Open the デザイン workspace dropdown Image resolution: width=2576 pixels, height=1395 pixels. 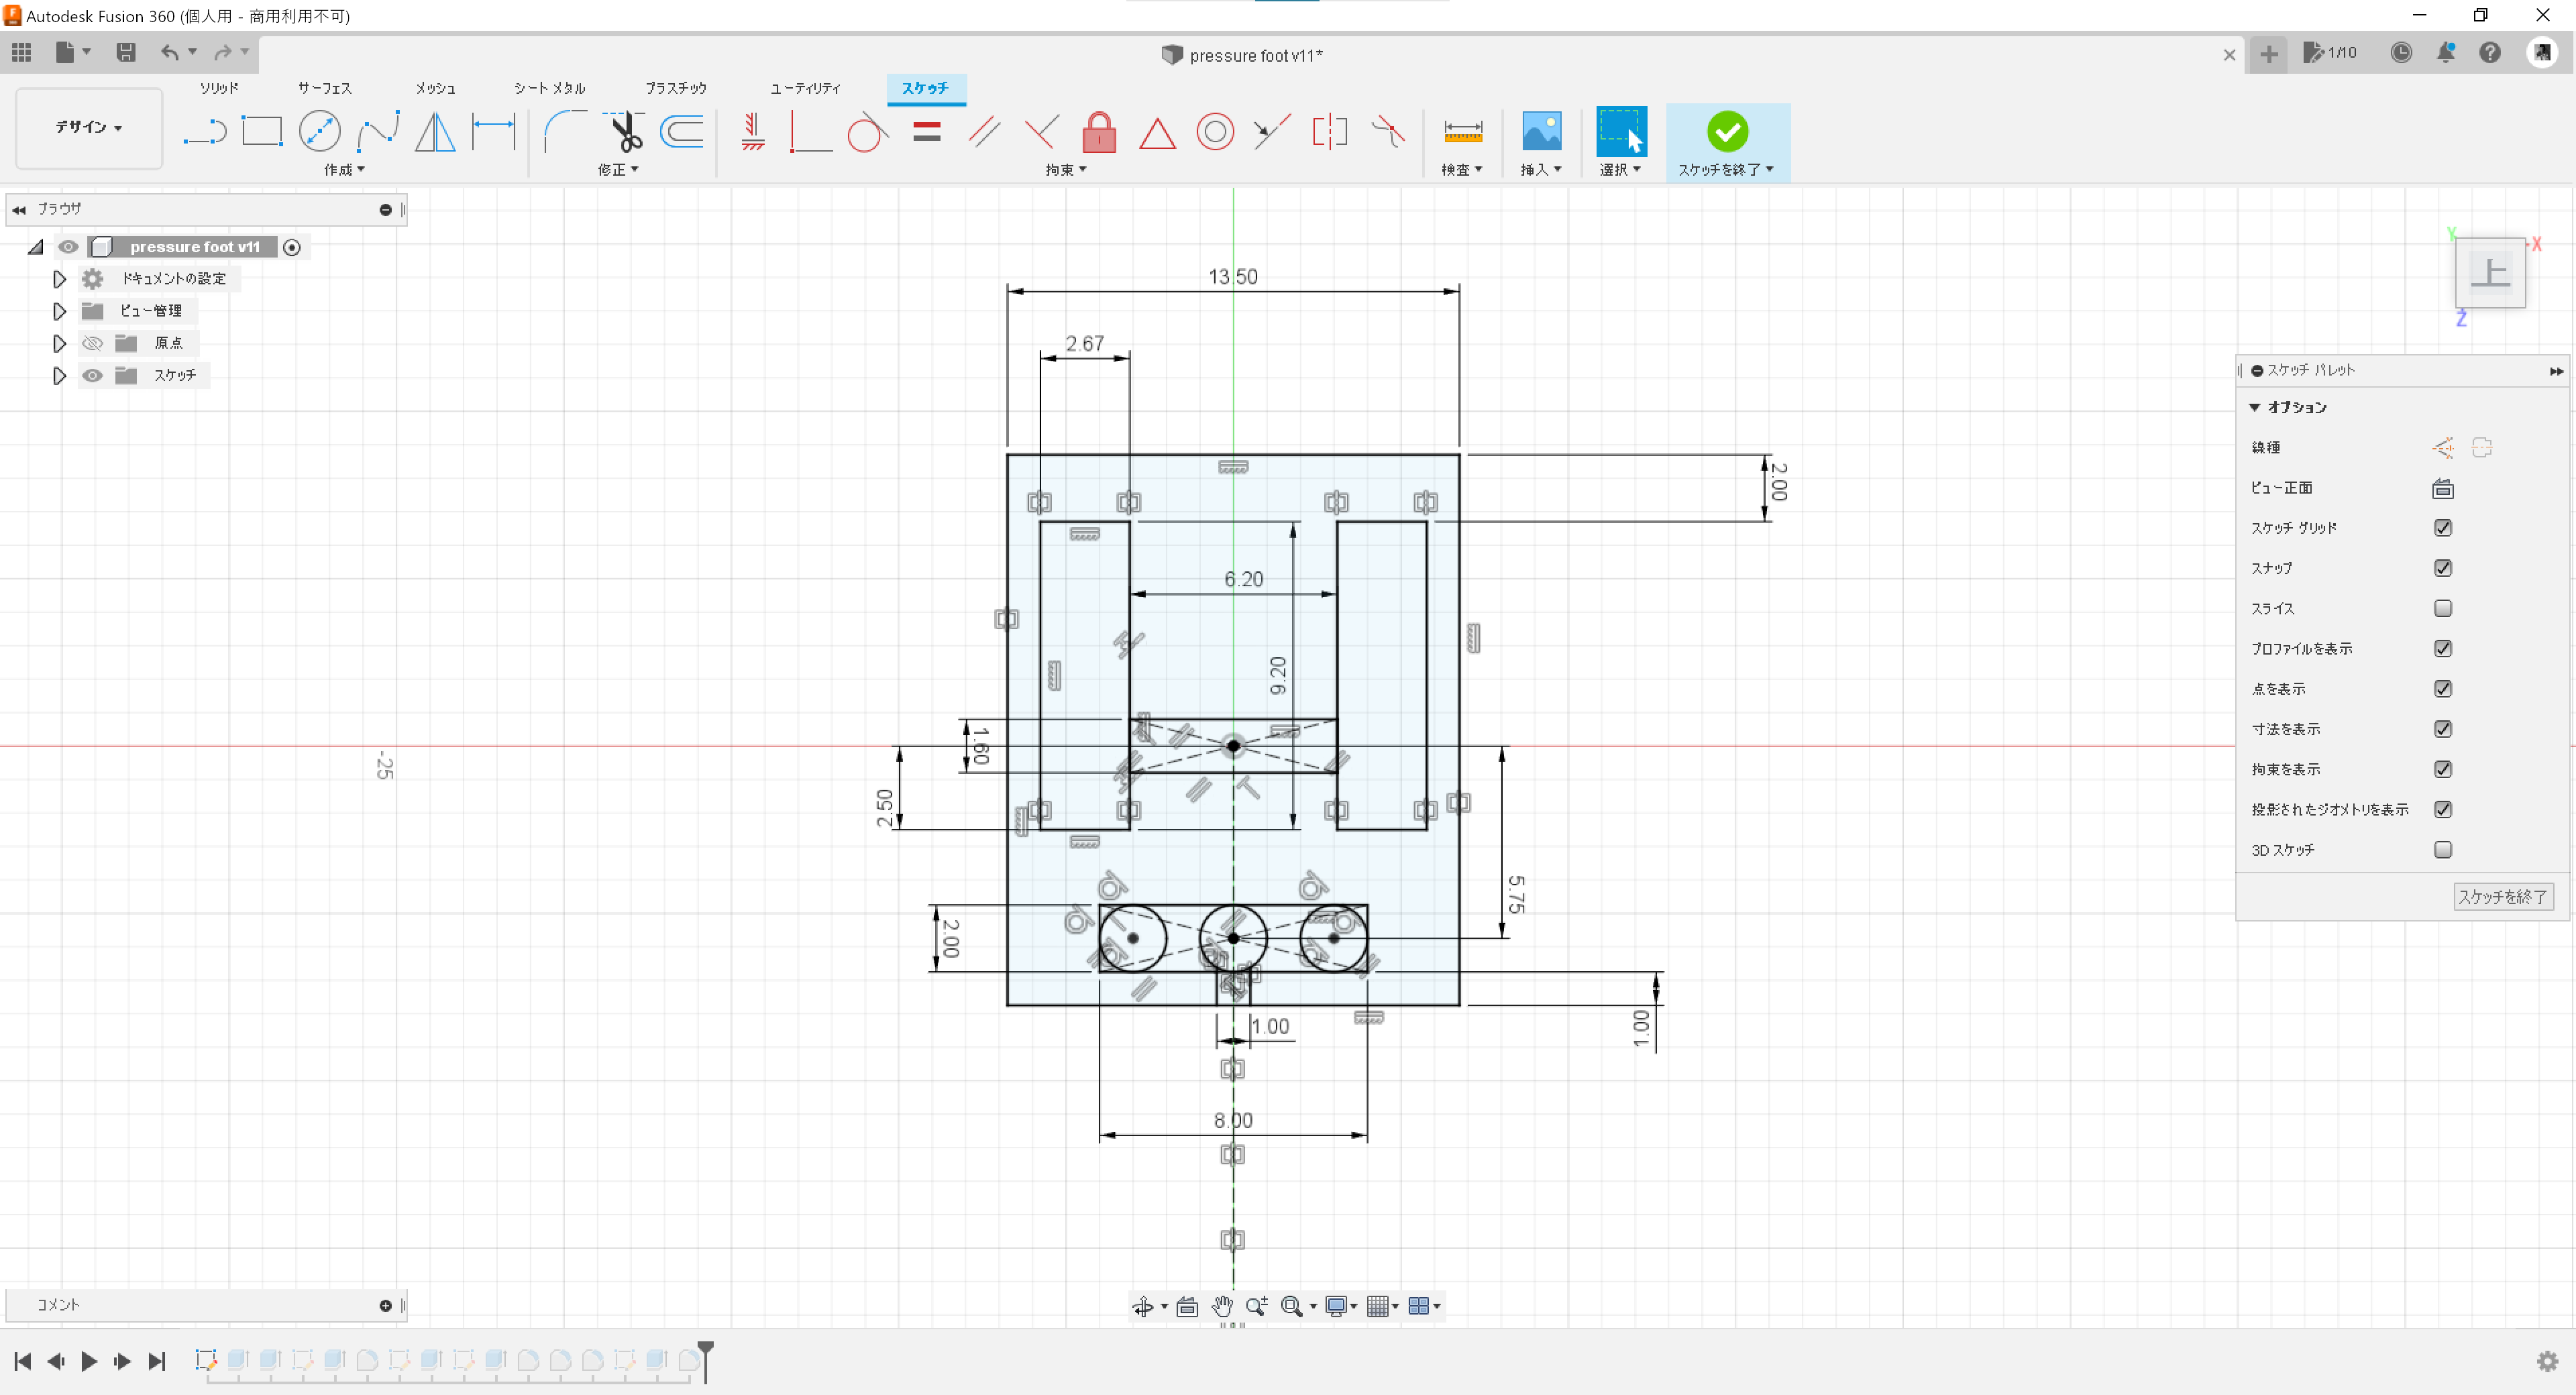pos(88,127)
